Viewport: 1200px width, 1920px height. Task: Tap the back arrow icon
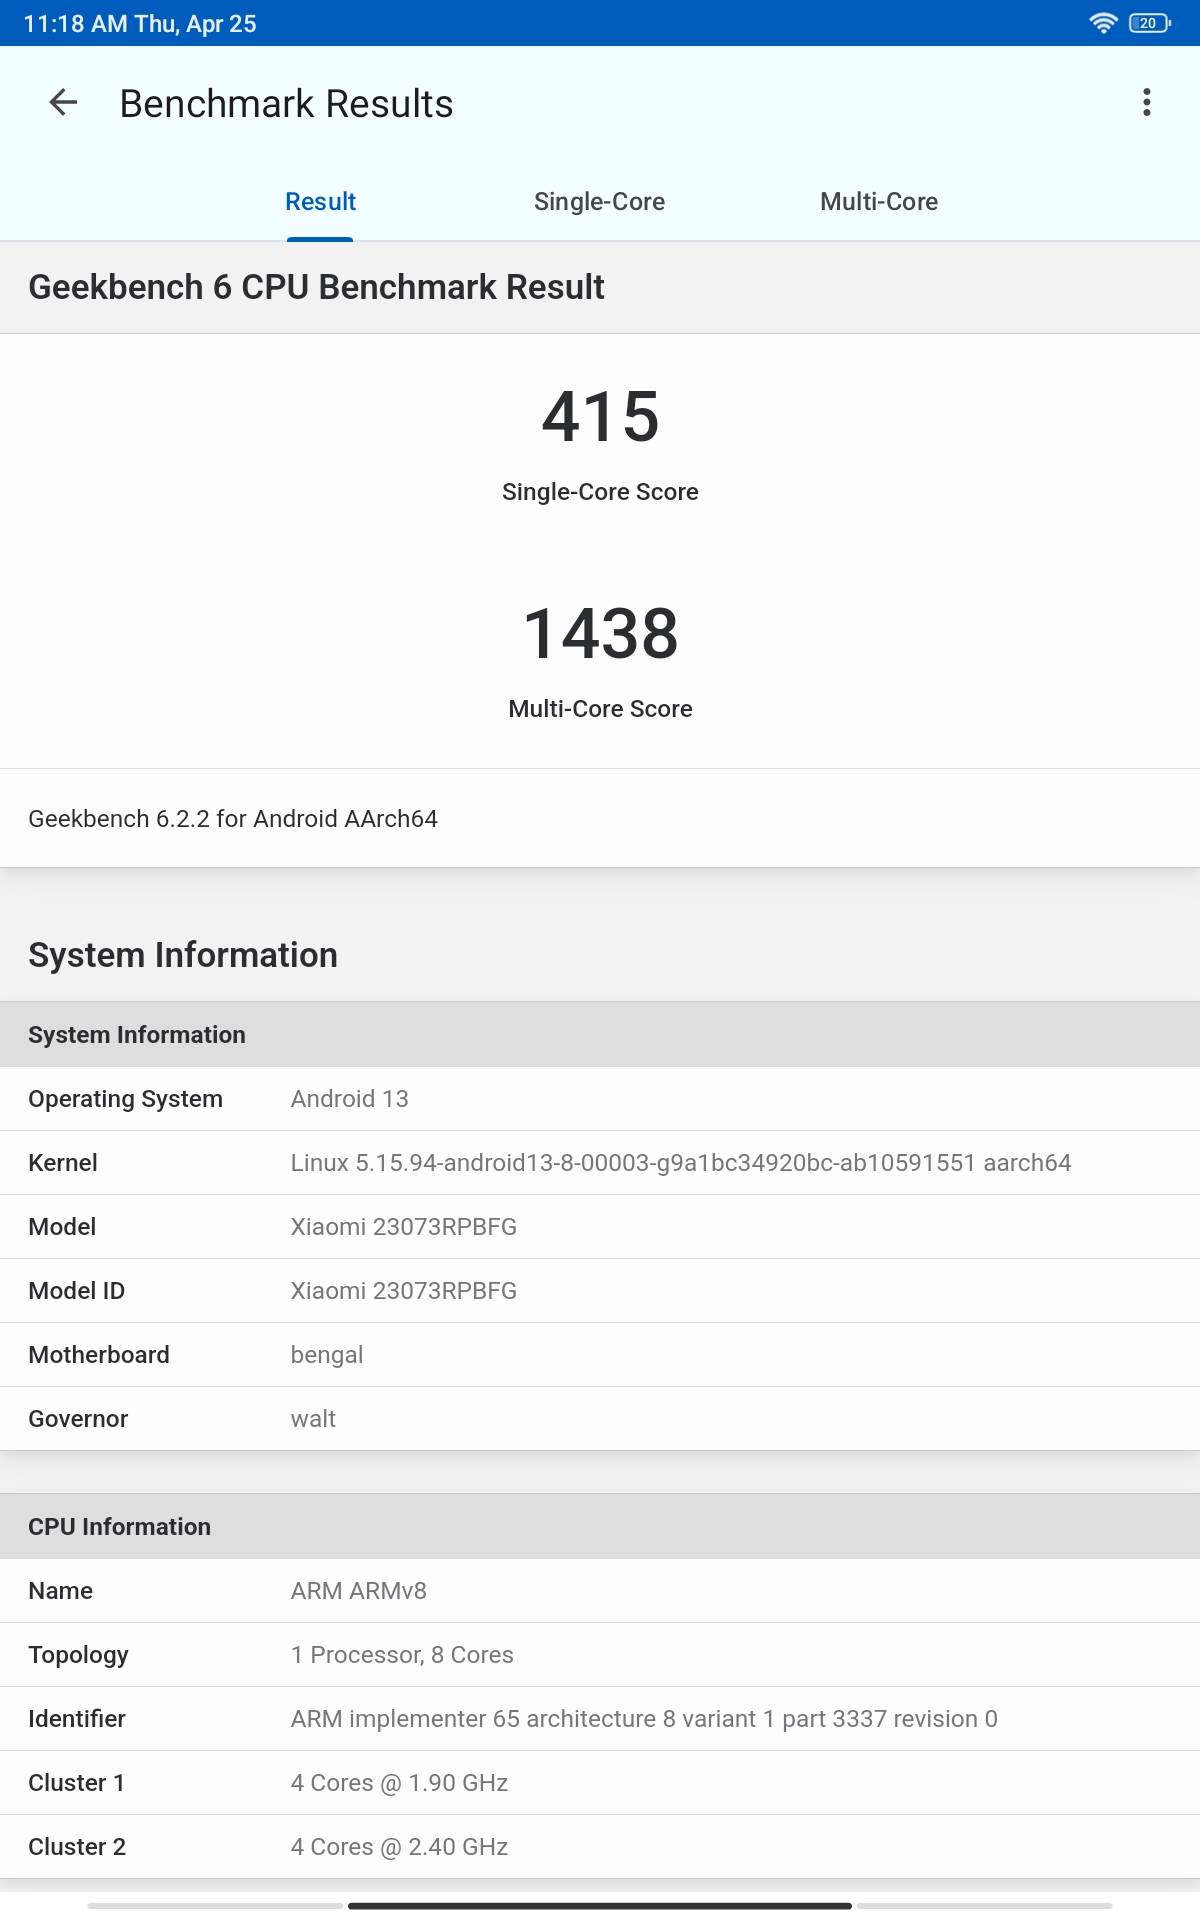tap(63, 102)
